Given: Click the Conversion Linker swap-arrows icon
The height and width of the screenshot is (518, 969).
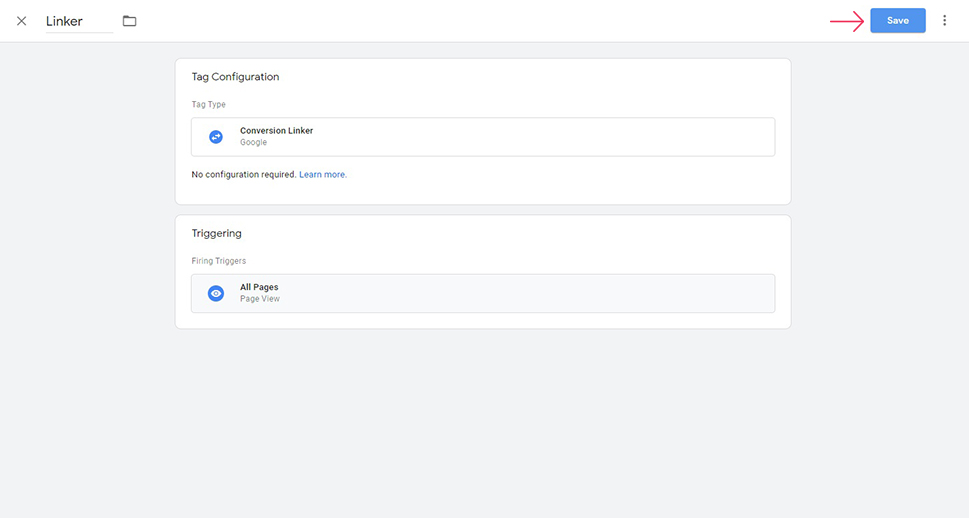Looking at the screenshot, I should (216, 137).
